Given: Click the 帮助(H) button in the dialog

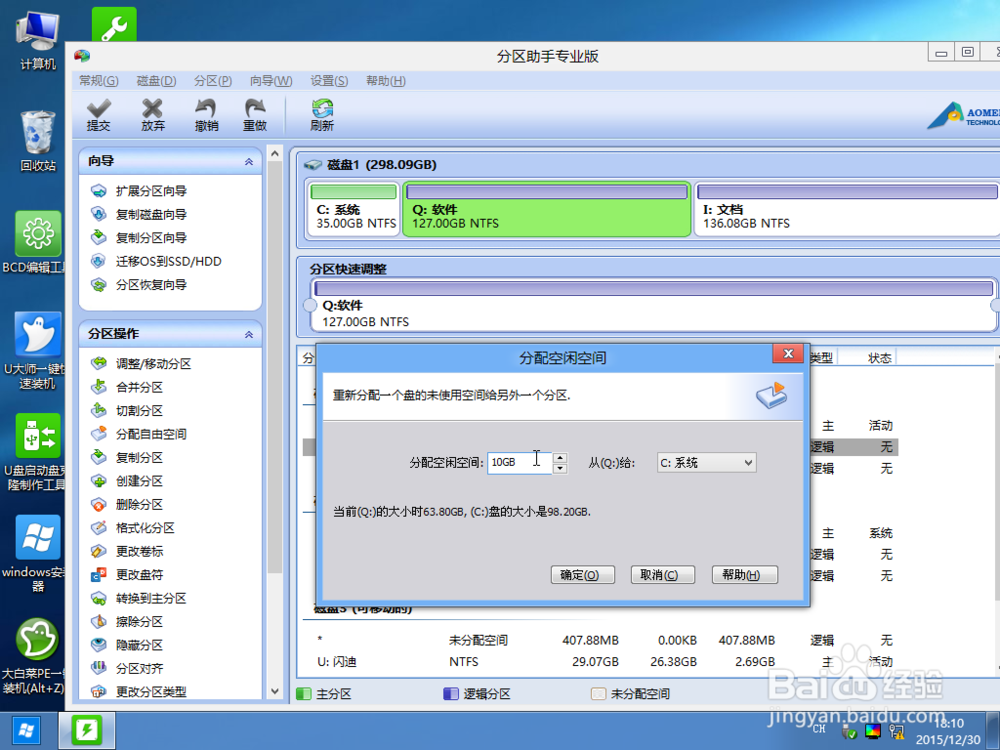Looking at the screenshot, I should tap(744, 574).
